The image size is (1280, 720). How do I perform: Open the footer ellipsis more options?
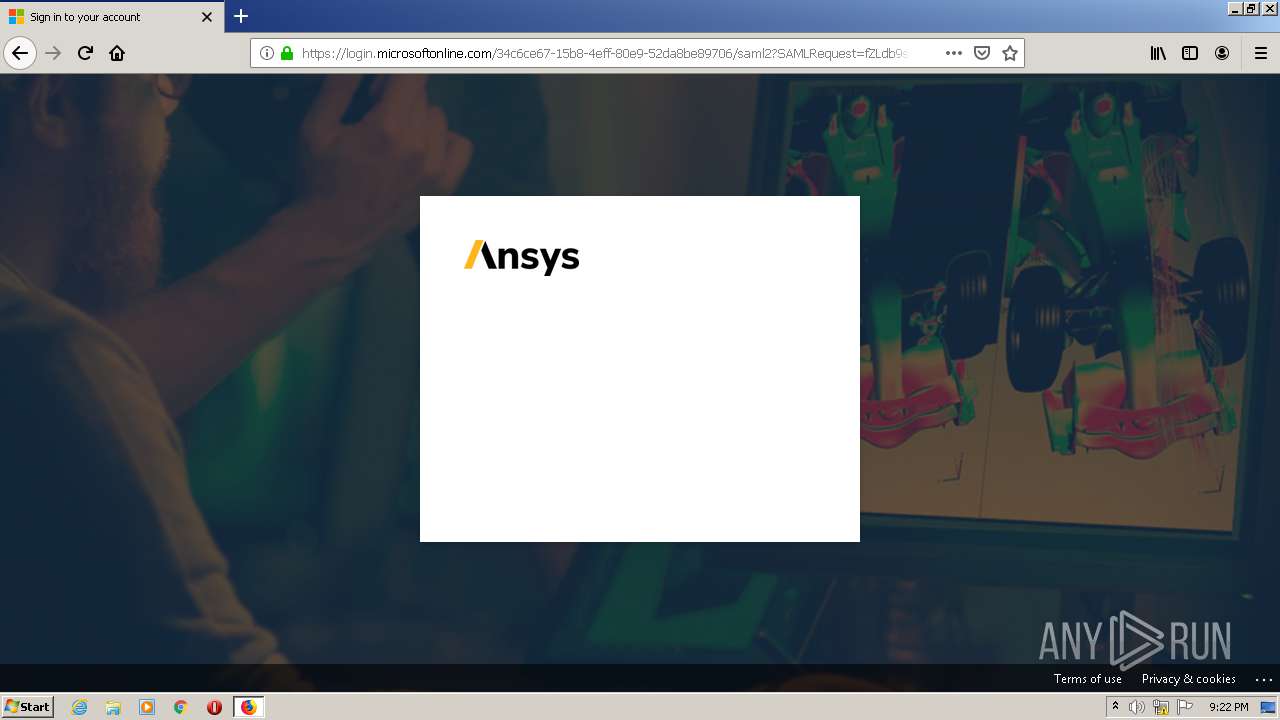pyautogui.click(x=1262, y=679)
